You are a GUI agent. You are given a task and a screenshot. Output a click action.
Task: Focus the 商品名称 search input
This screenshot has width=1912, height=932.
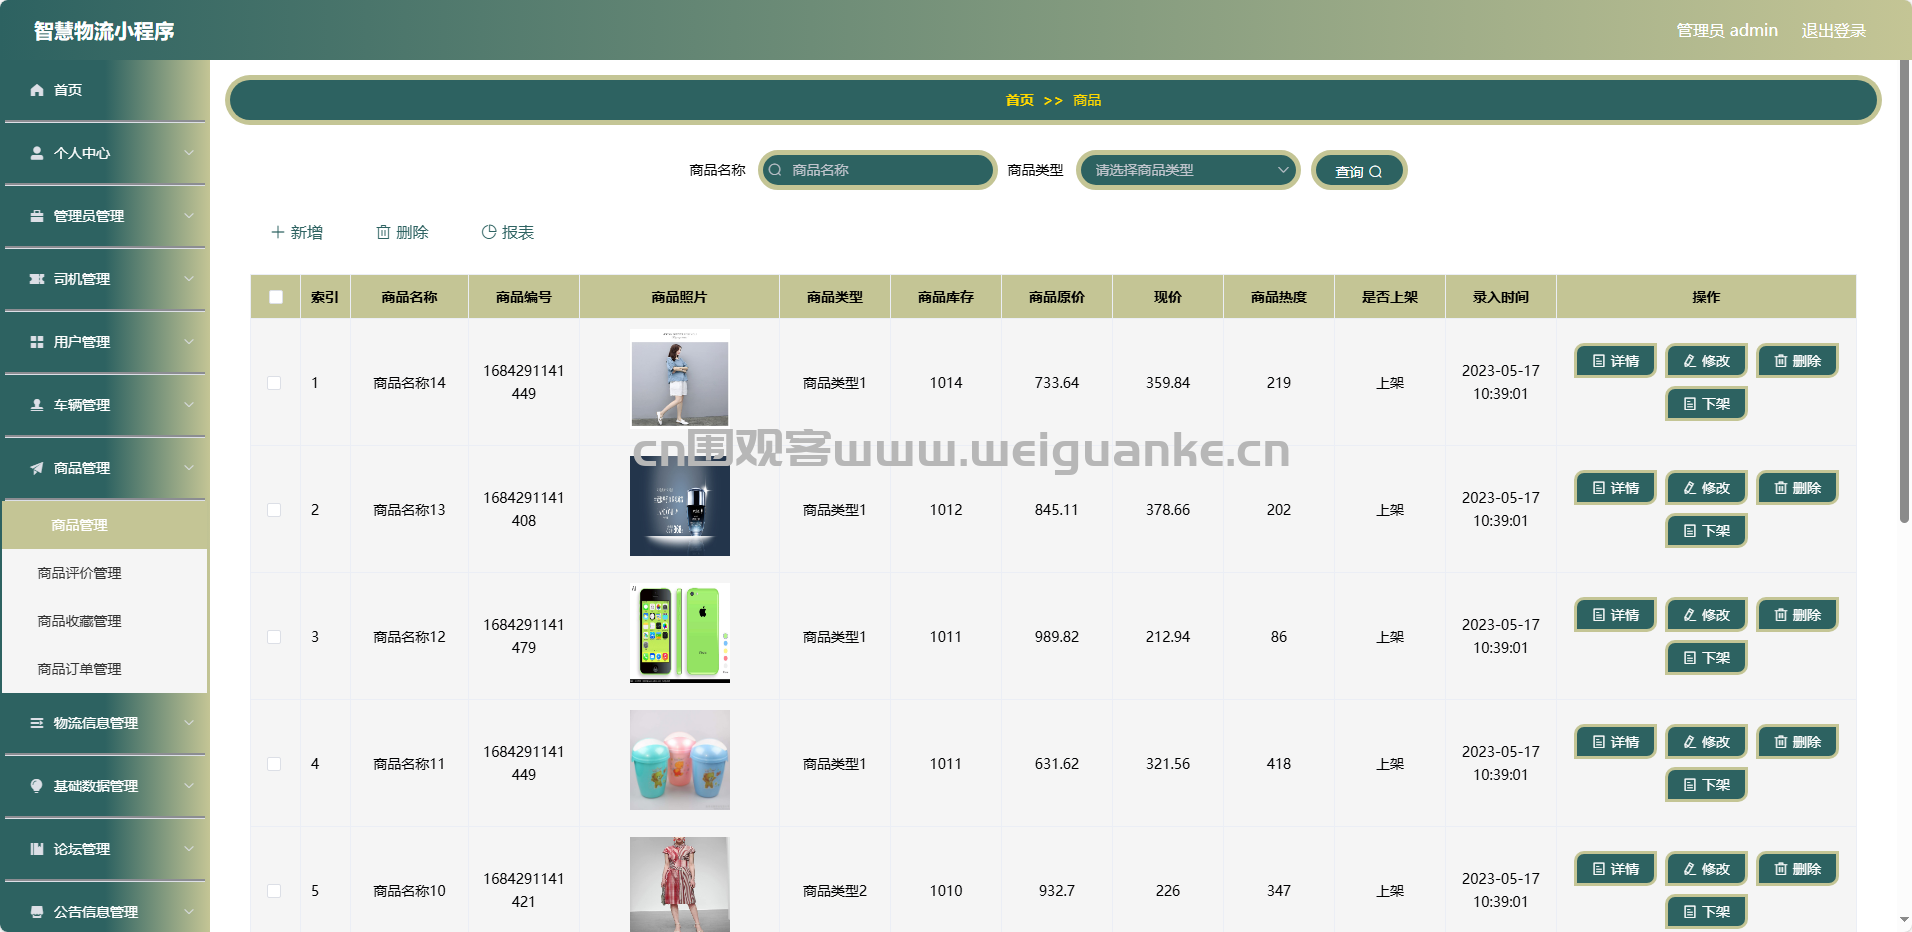(878, 170)
